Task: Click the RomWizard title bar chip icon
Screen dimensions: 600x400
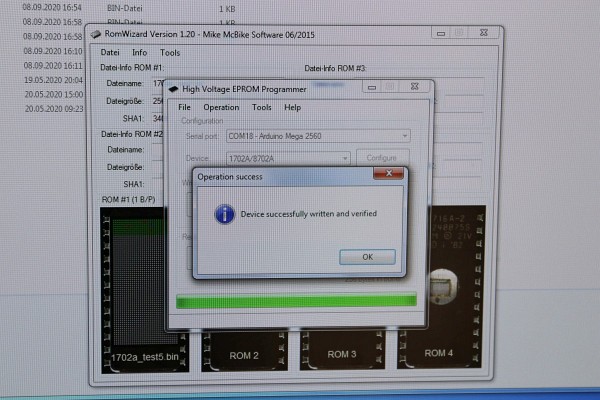Action: point(97,33)
